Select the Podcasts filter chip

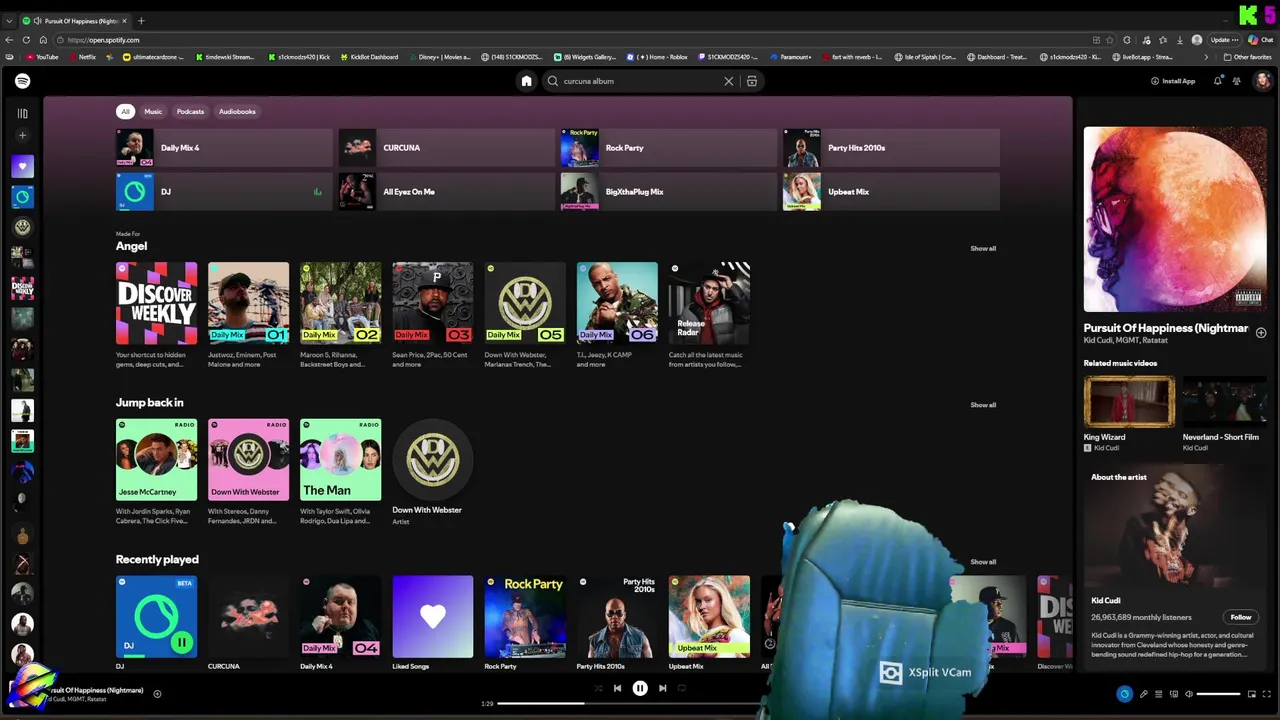(190, 111)
